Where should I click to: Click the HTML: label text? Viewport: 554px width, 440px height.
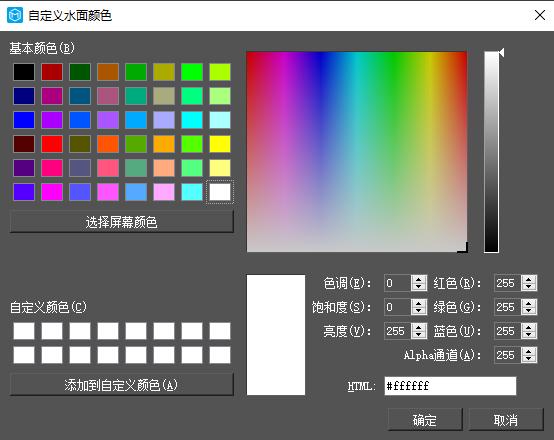point(362,386)
